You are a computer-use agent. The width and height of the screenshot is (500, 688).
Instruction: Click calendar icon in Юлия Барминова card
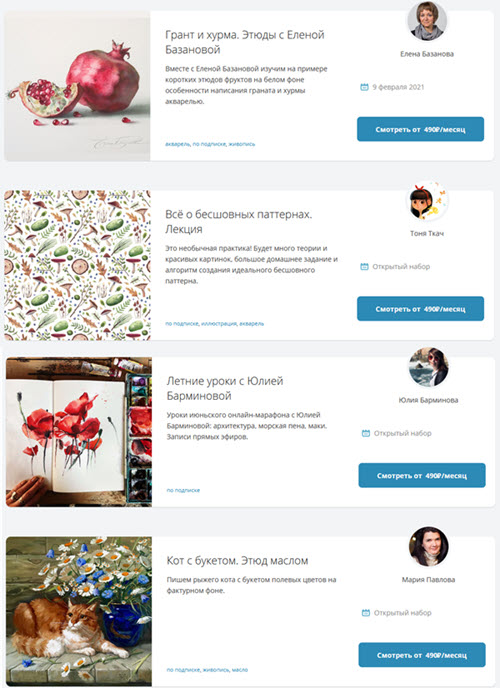365,433
